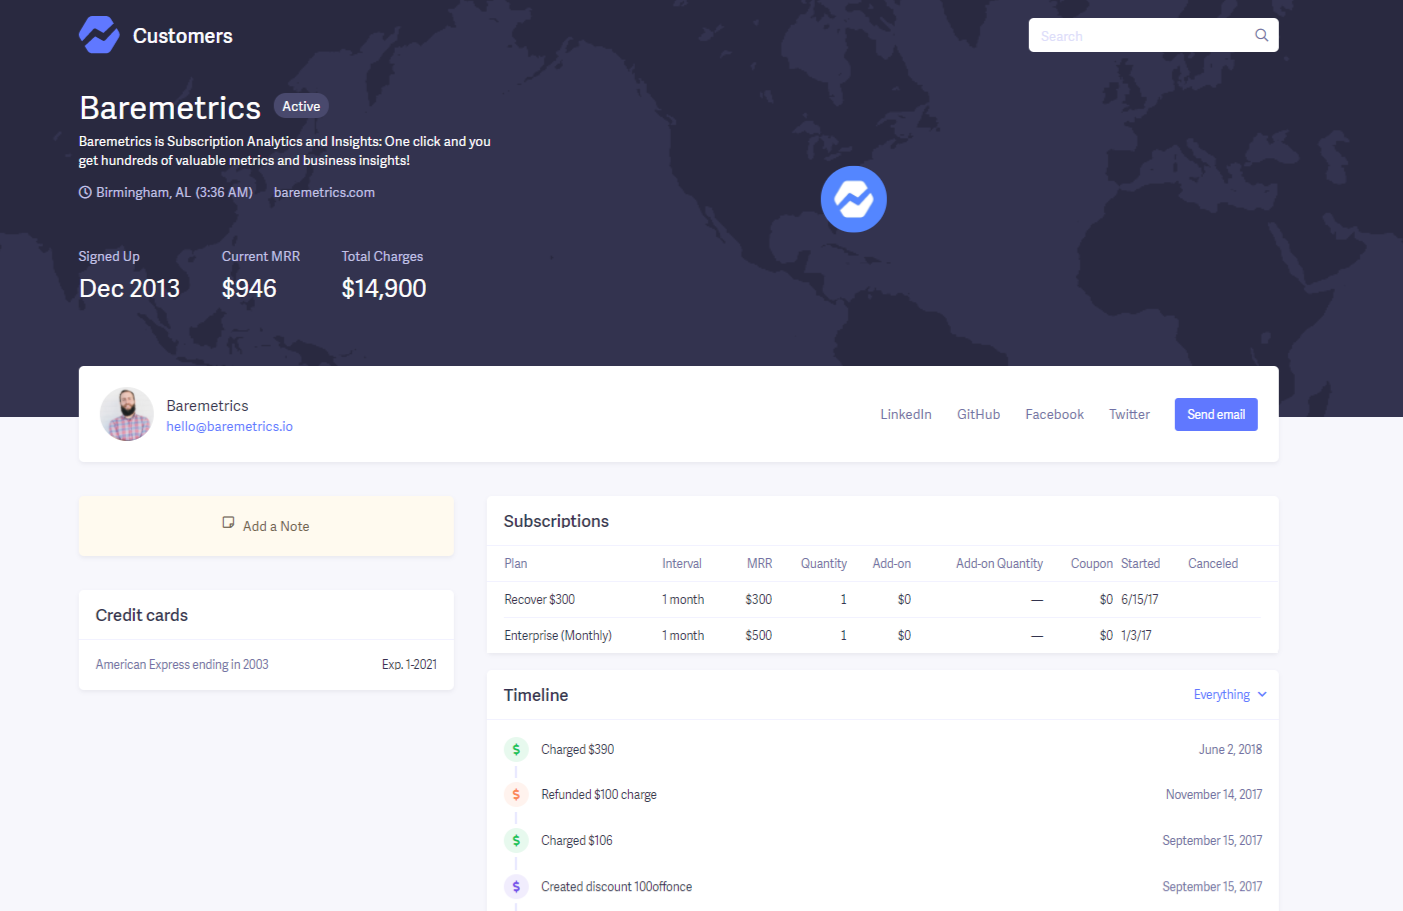The width and height of the screenshot is (1403, 911).
Task: Click the Baremetrics company title
Action: (x=170, y=107)
